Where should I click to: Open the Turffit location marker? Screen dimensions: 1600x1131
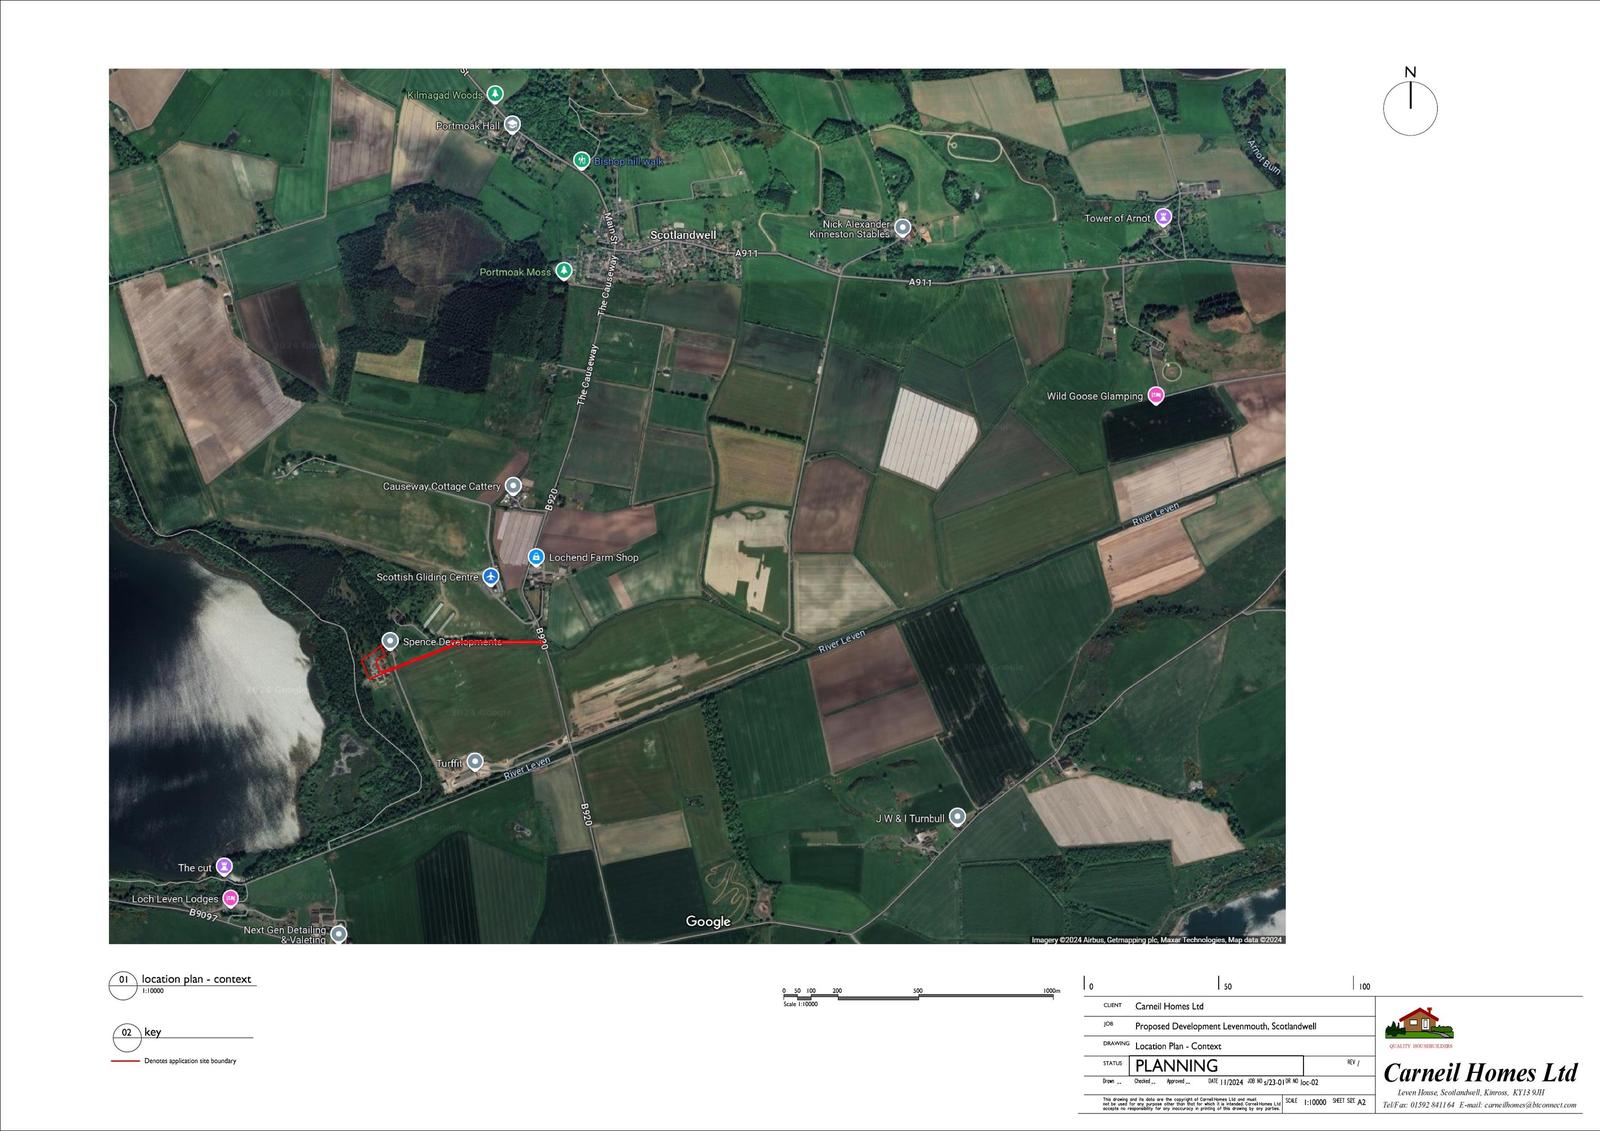tap(475, 762)
